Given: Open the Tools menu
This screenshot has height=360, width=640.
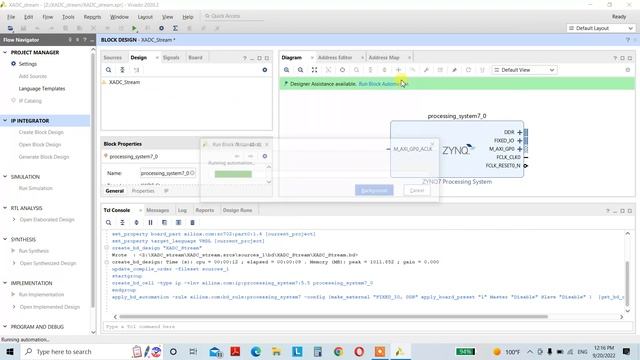Looking at the screenshot, I should (68, 17).
